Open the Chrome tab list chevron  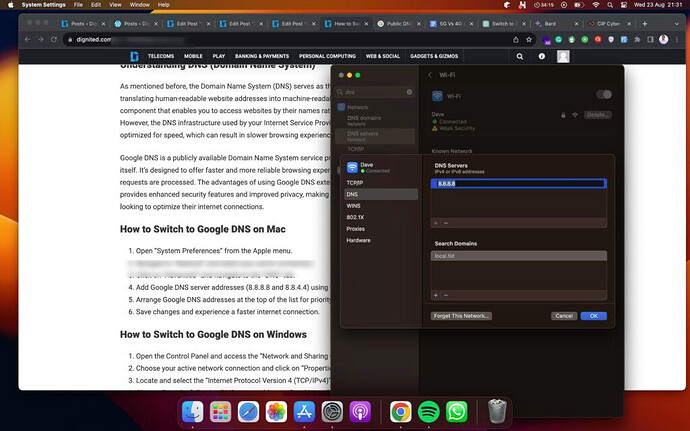(676, 24)
